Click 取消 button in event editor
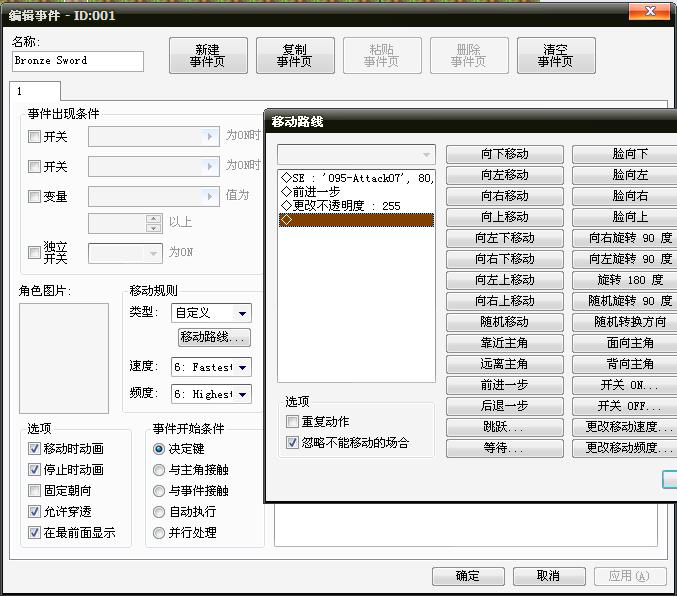This screenshot has height=596, width=677. [549, 576]
